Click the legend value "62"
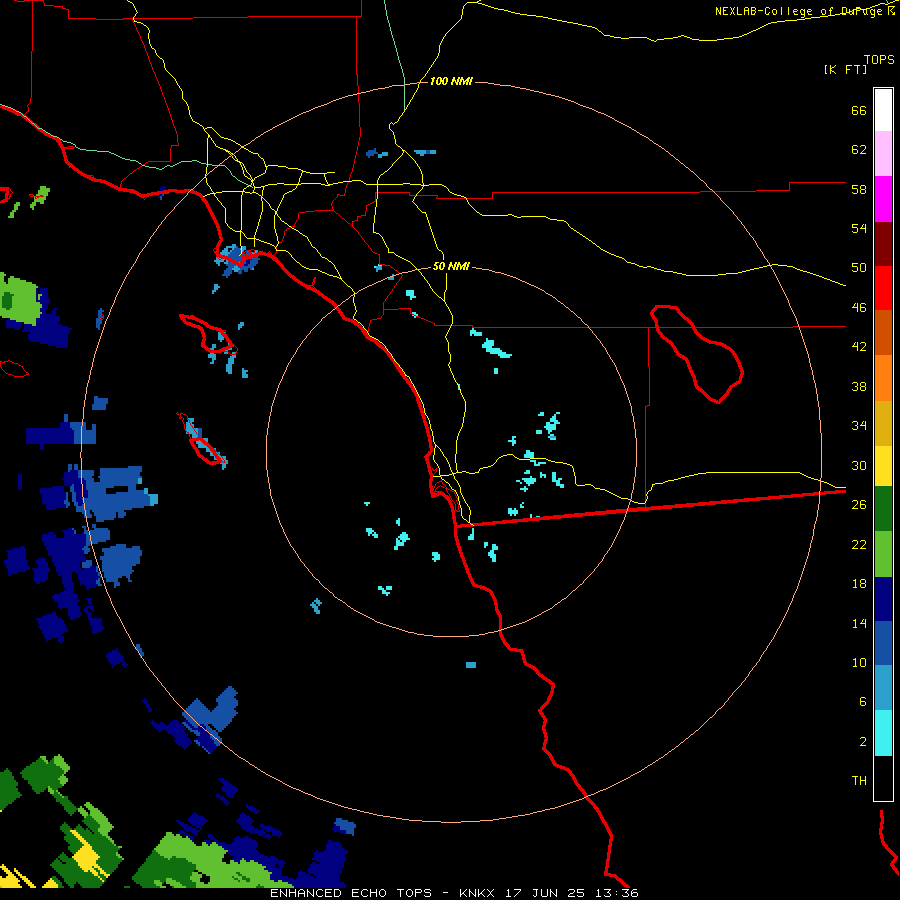900x900 pixels. [x=859, y=150]
